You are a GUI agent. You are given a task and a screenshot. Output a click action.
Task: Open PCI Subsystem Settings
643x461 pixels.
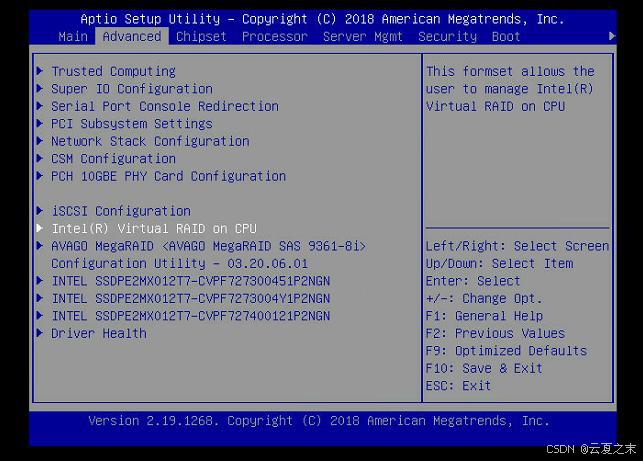pyautogui.click(x=132, y=124)
